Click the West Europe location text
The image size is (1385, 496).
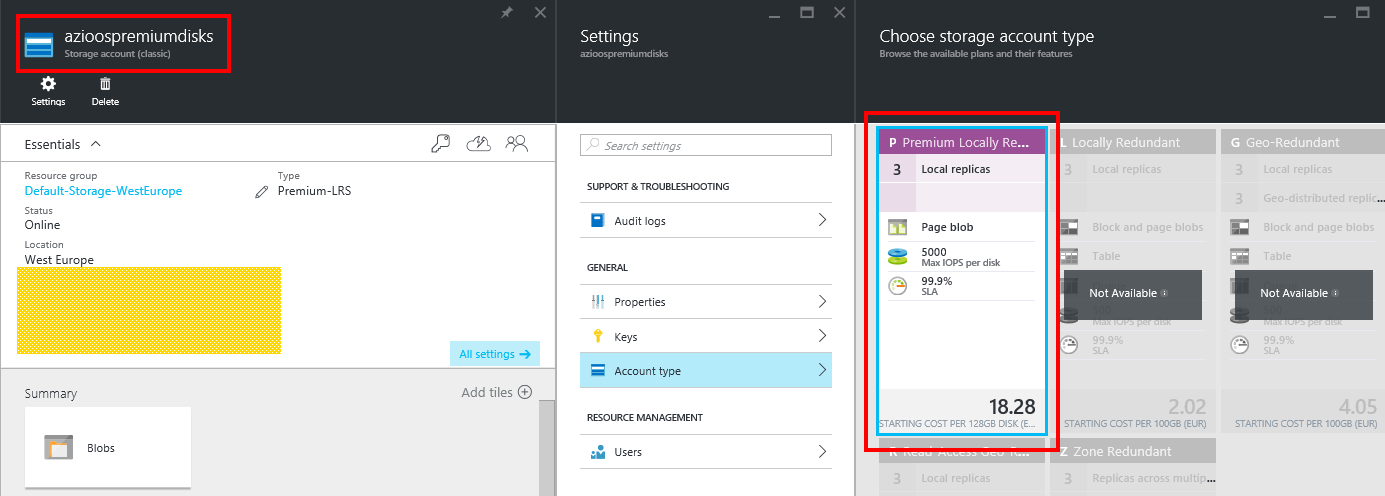(x=59, y=260)
